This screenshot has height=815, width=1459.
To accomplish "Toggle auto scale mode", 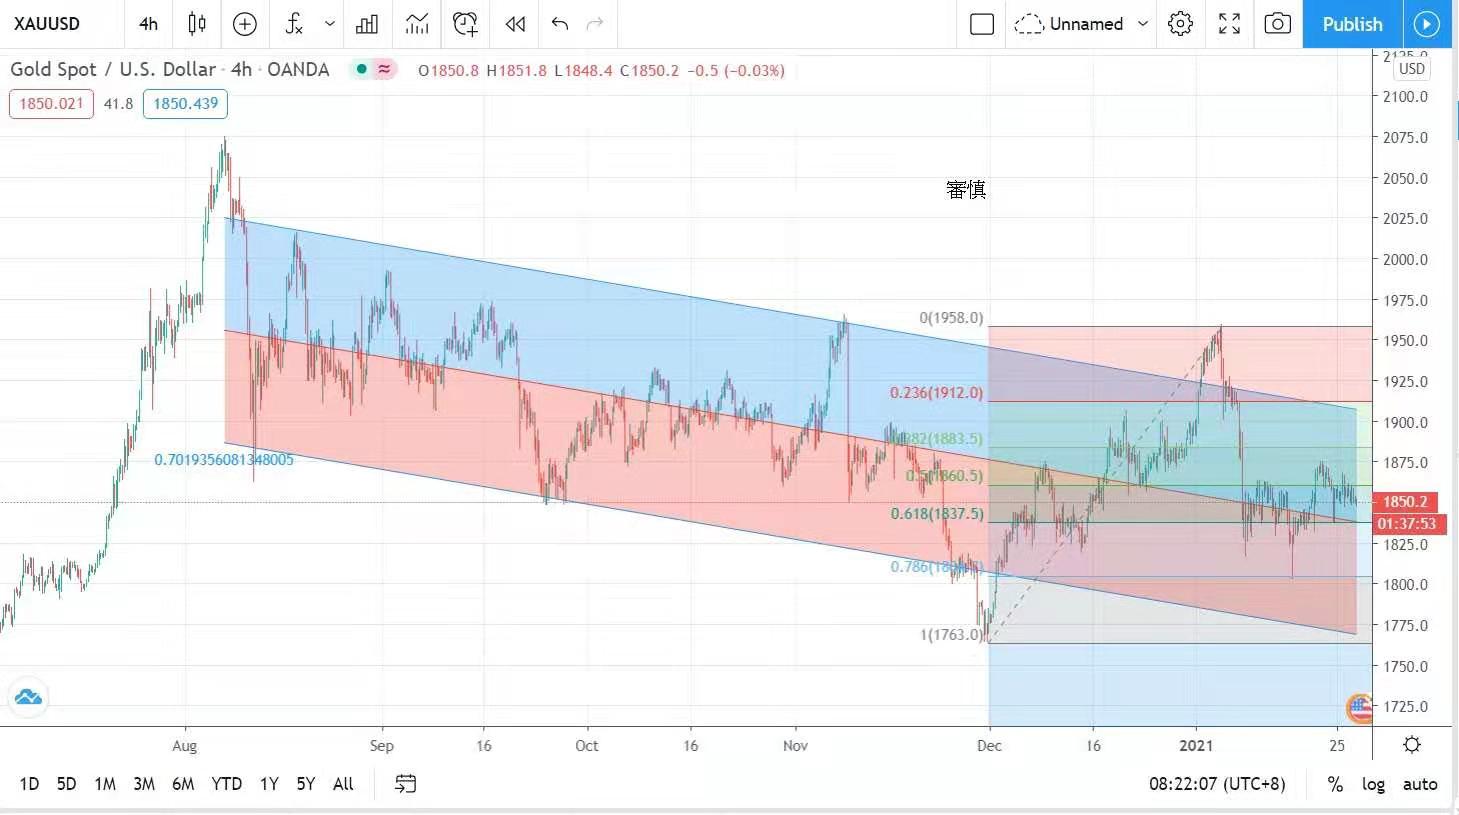I will point(1420,784).
